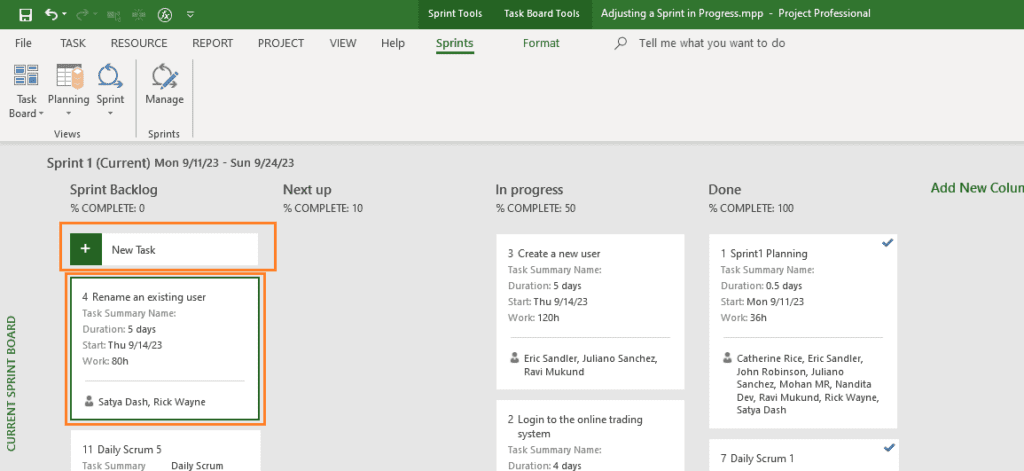Select the Login to the online trading system card
1024x471 pixels.
tap(590, 435)
